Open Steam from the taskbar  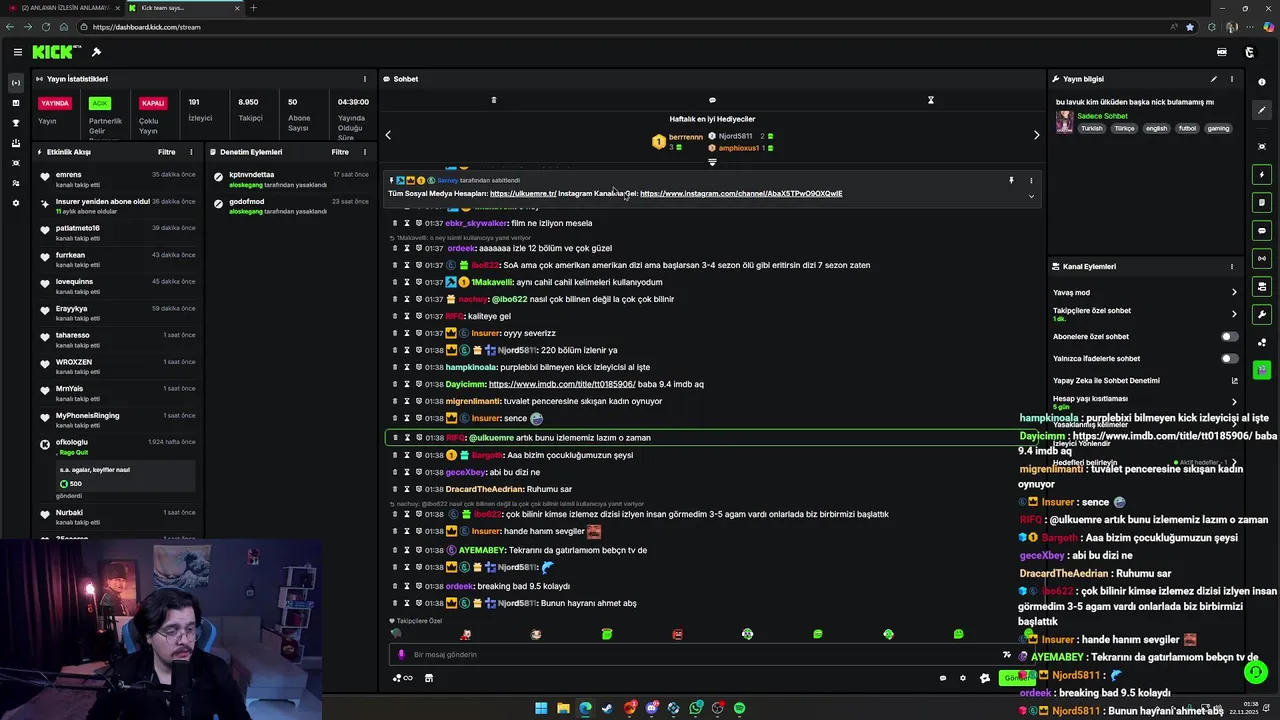coord(607,708)
